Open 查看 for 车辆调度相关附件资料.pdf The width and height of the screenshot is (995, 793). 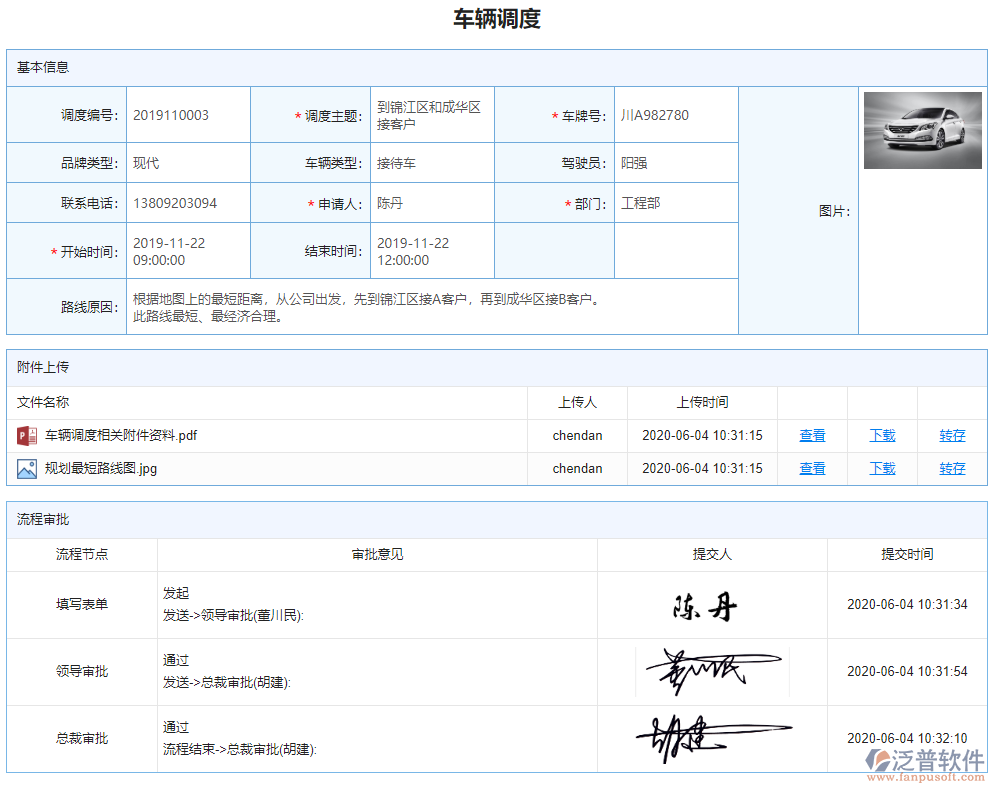(811, 435)
